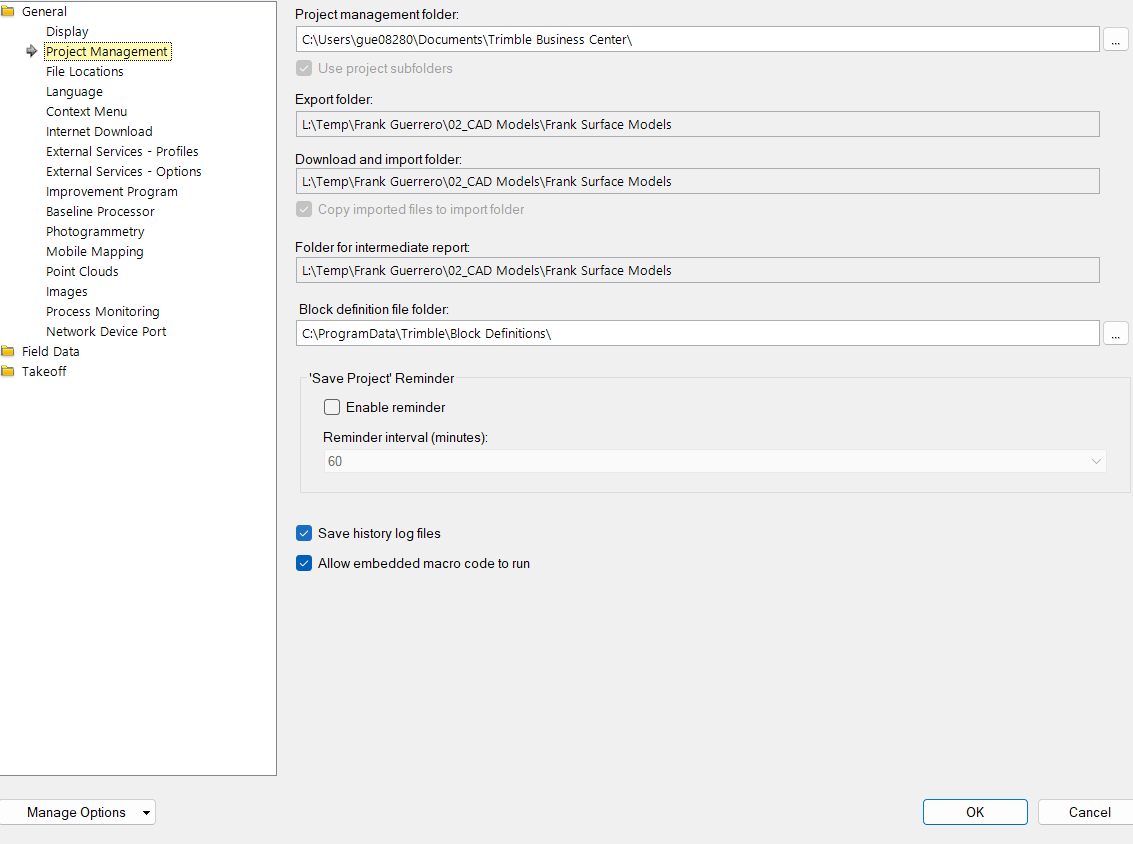
Task: Click the Block definition file folder field
Action: pyautogui.click(x=698, y=333)
